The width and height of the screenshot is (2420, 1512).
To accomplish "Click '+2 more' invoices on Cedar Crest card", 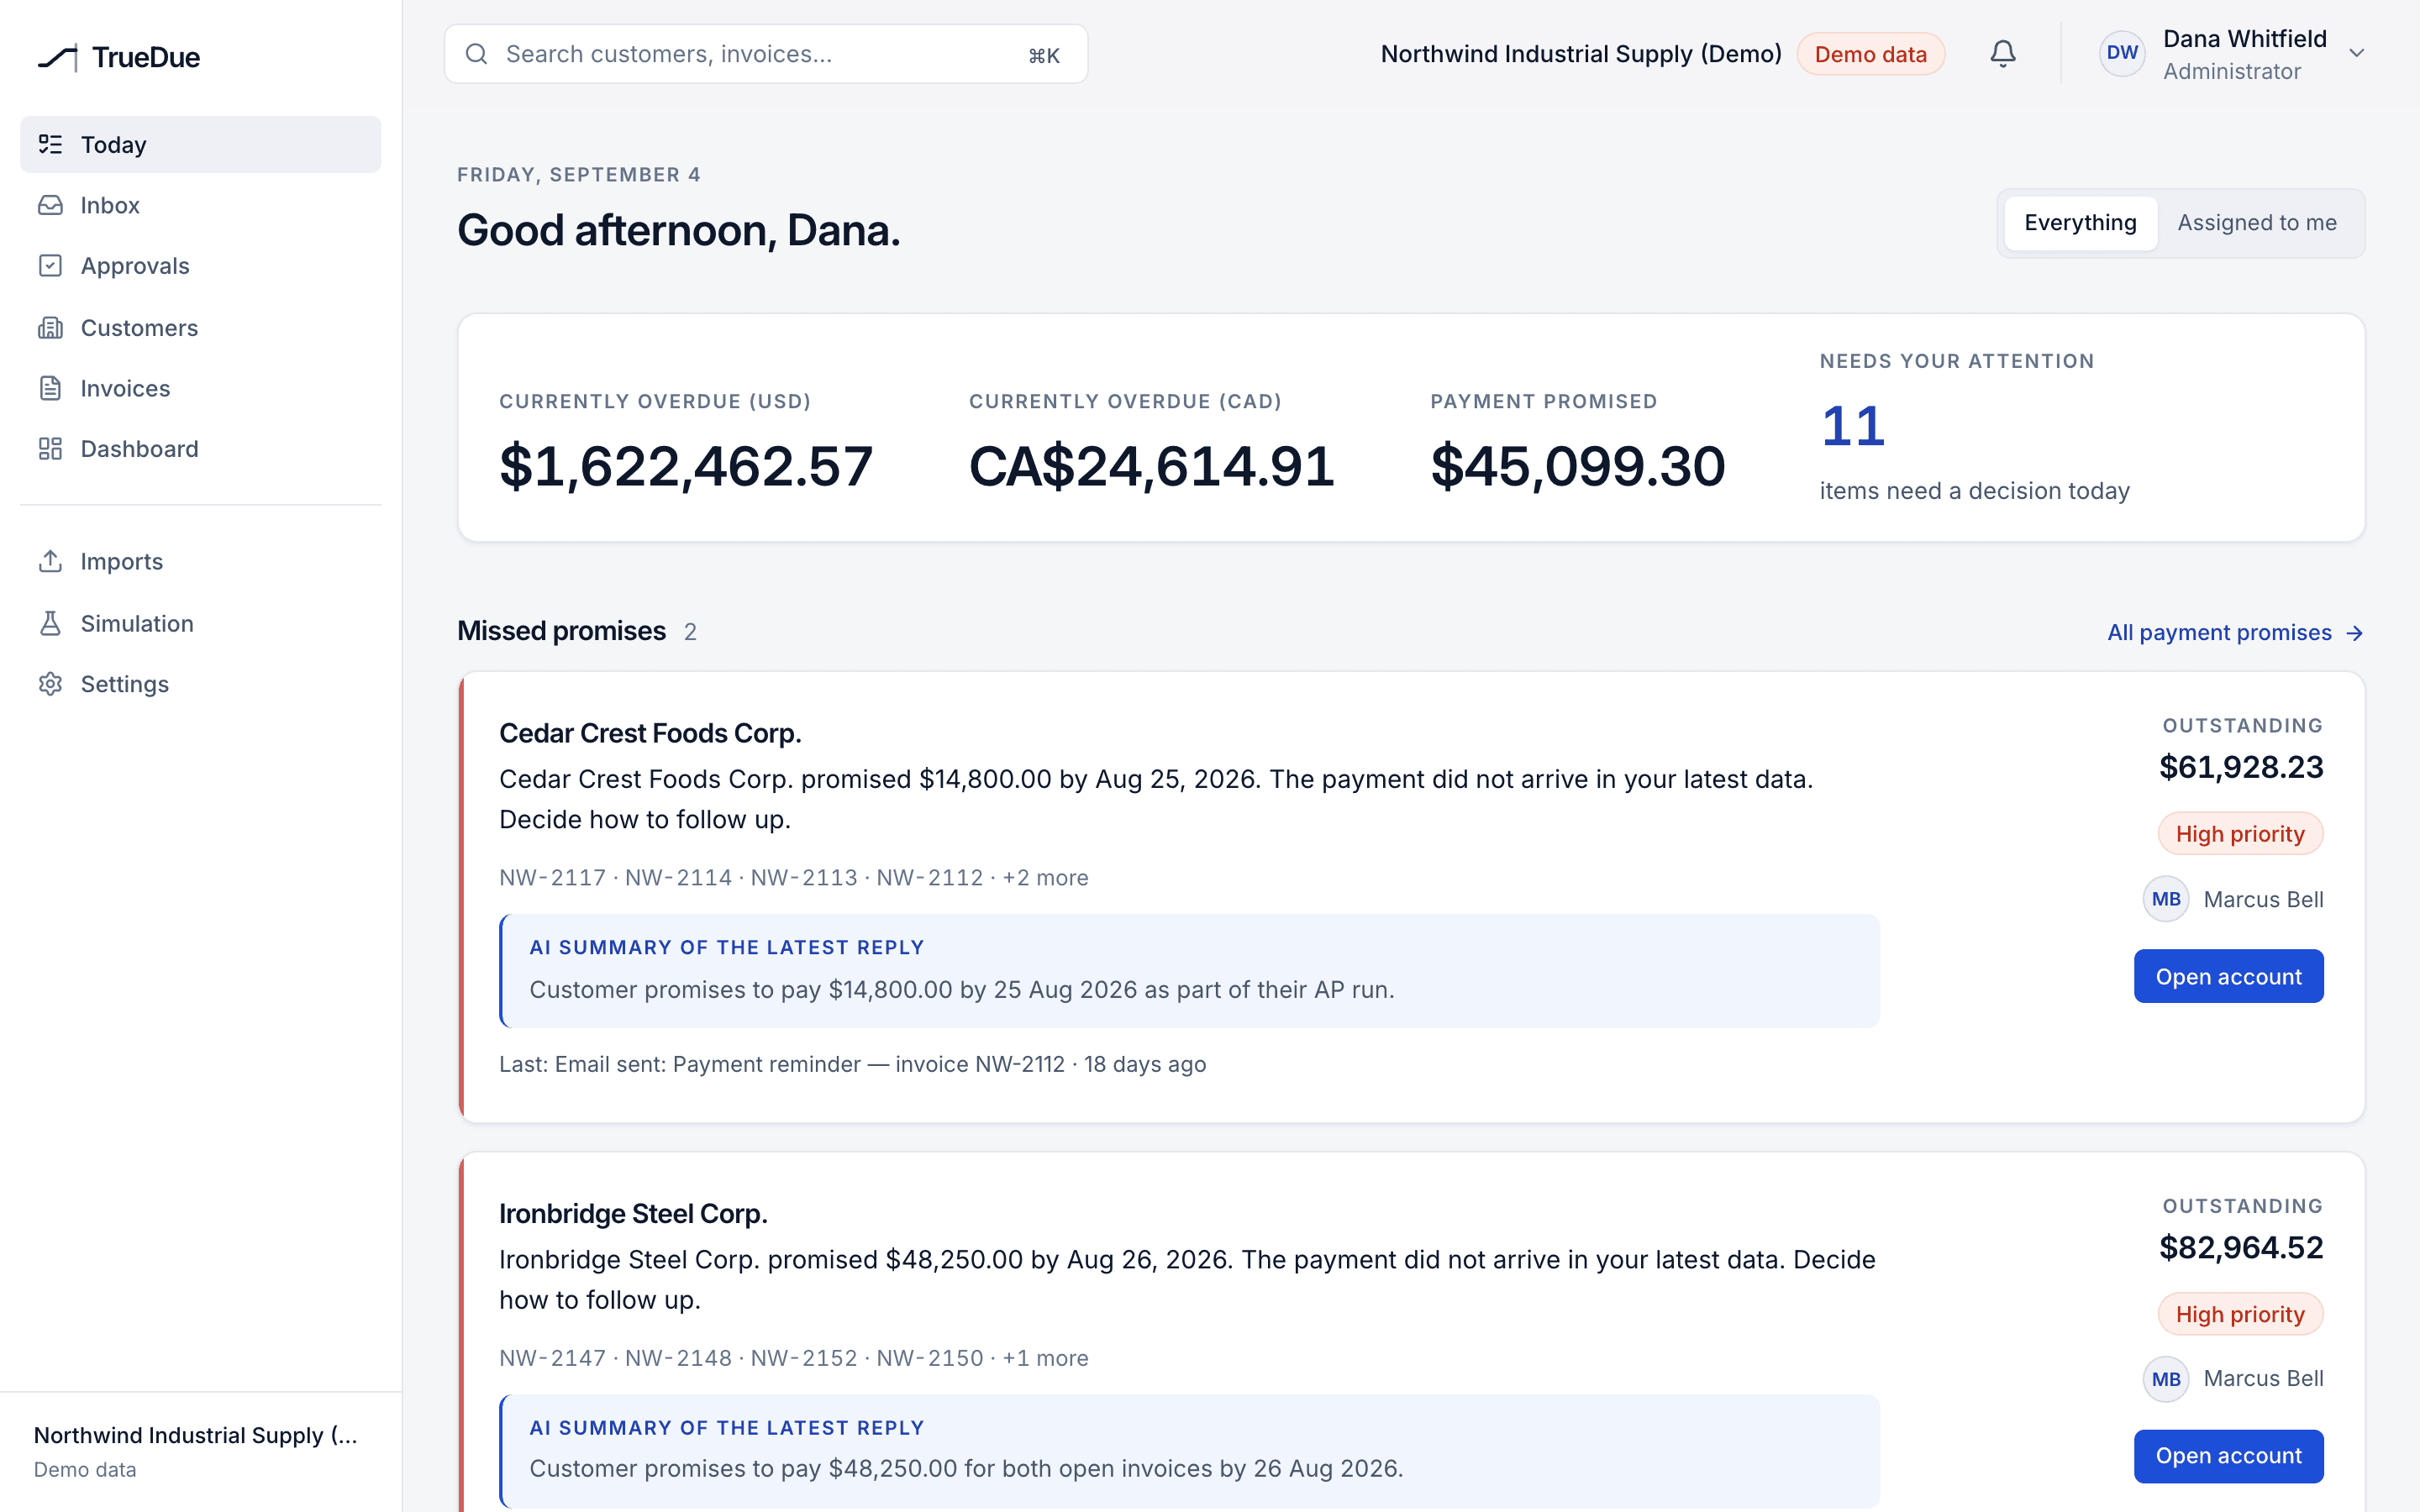I will click(1045, 877).
